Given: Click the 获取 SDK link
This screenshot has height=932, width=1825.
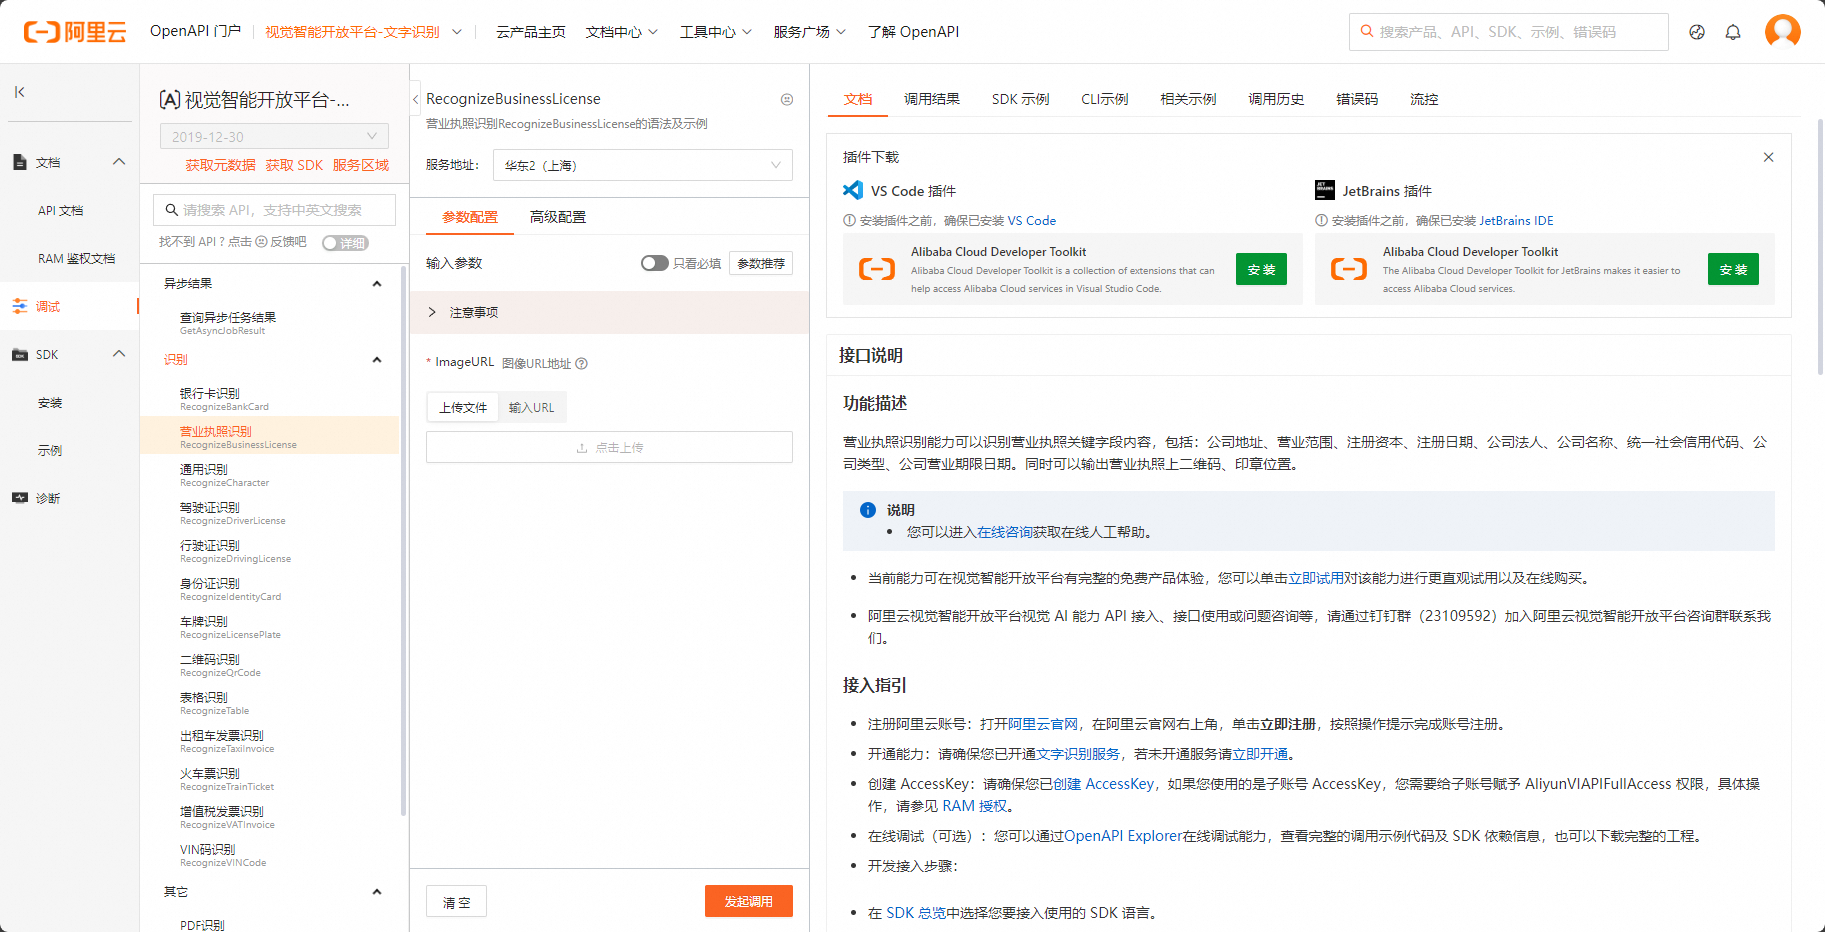Looking at the screenshot, I should coord(294,165).
